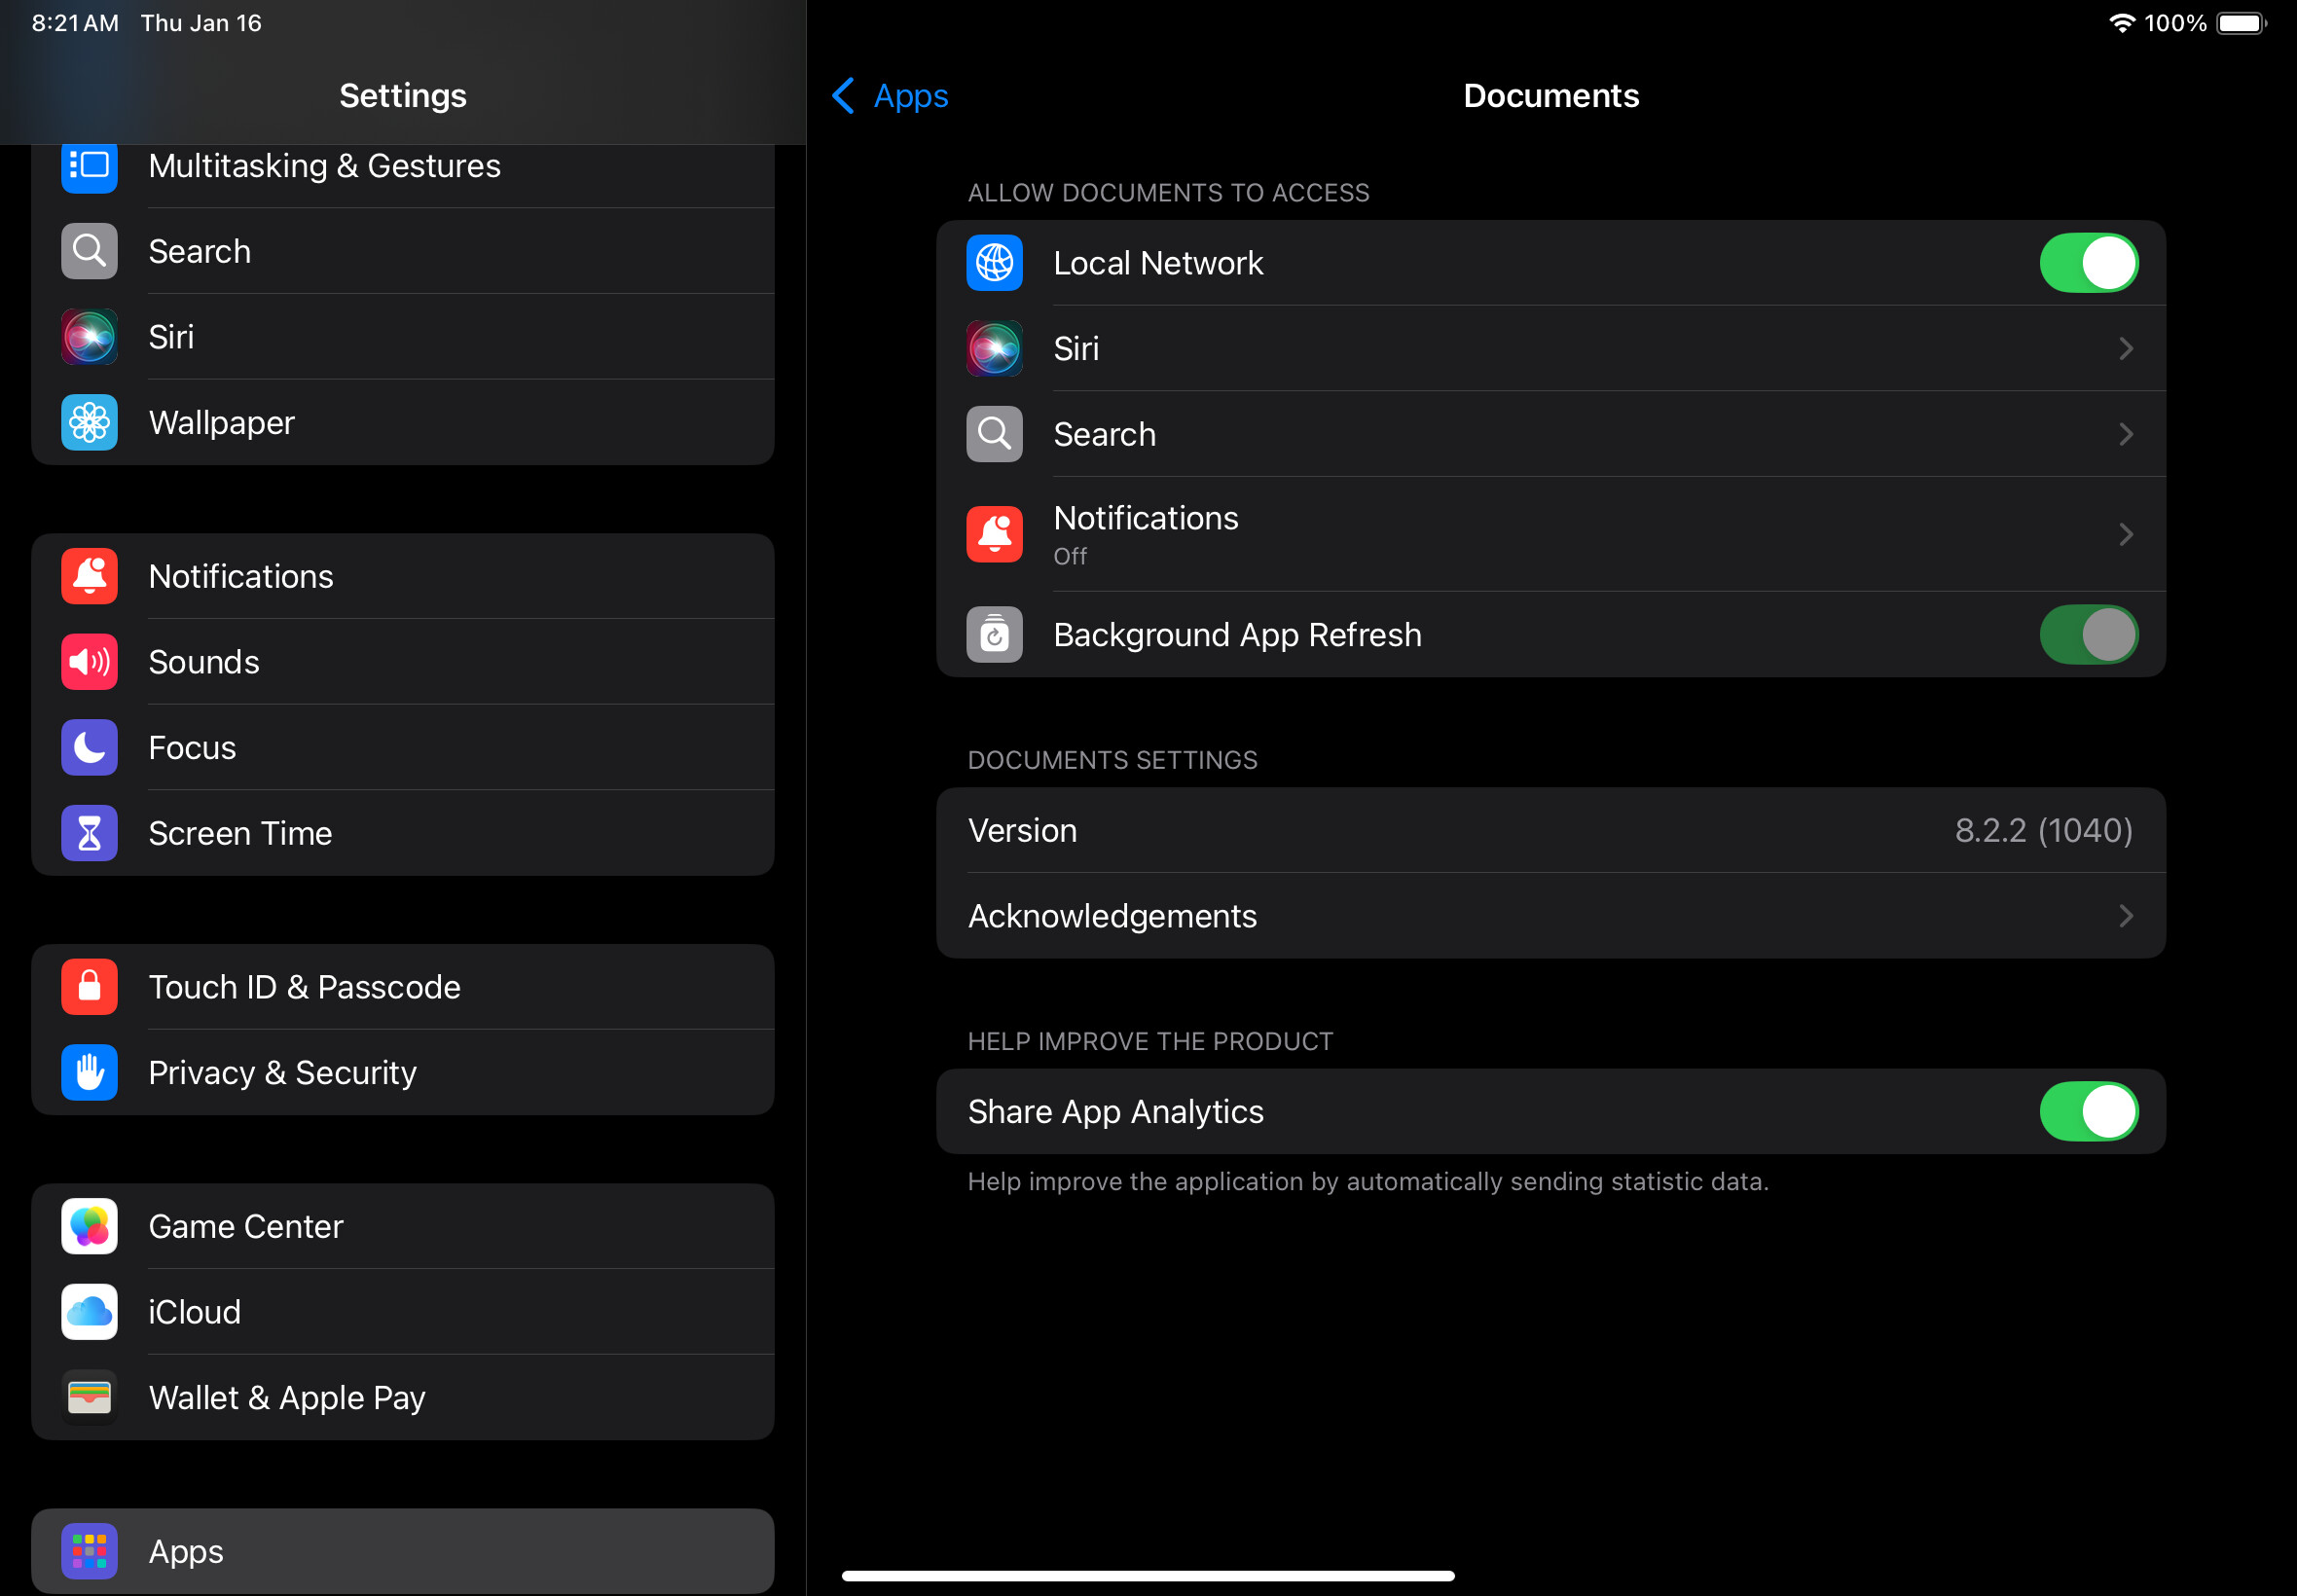The image size is (2297, 1596).
Task: Tap the DOCUMENTS SETTINGS section header
Action: (1112, 760)
